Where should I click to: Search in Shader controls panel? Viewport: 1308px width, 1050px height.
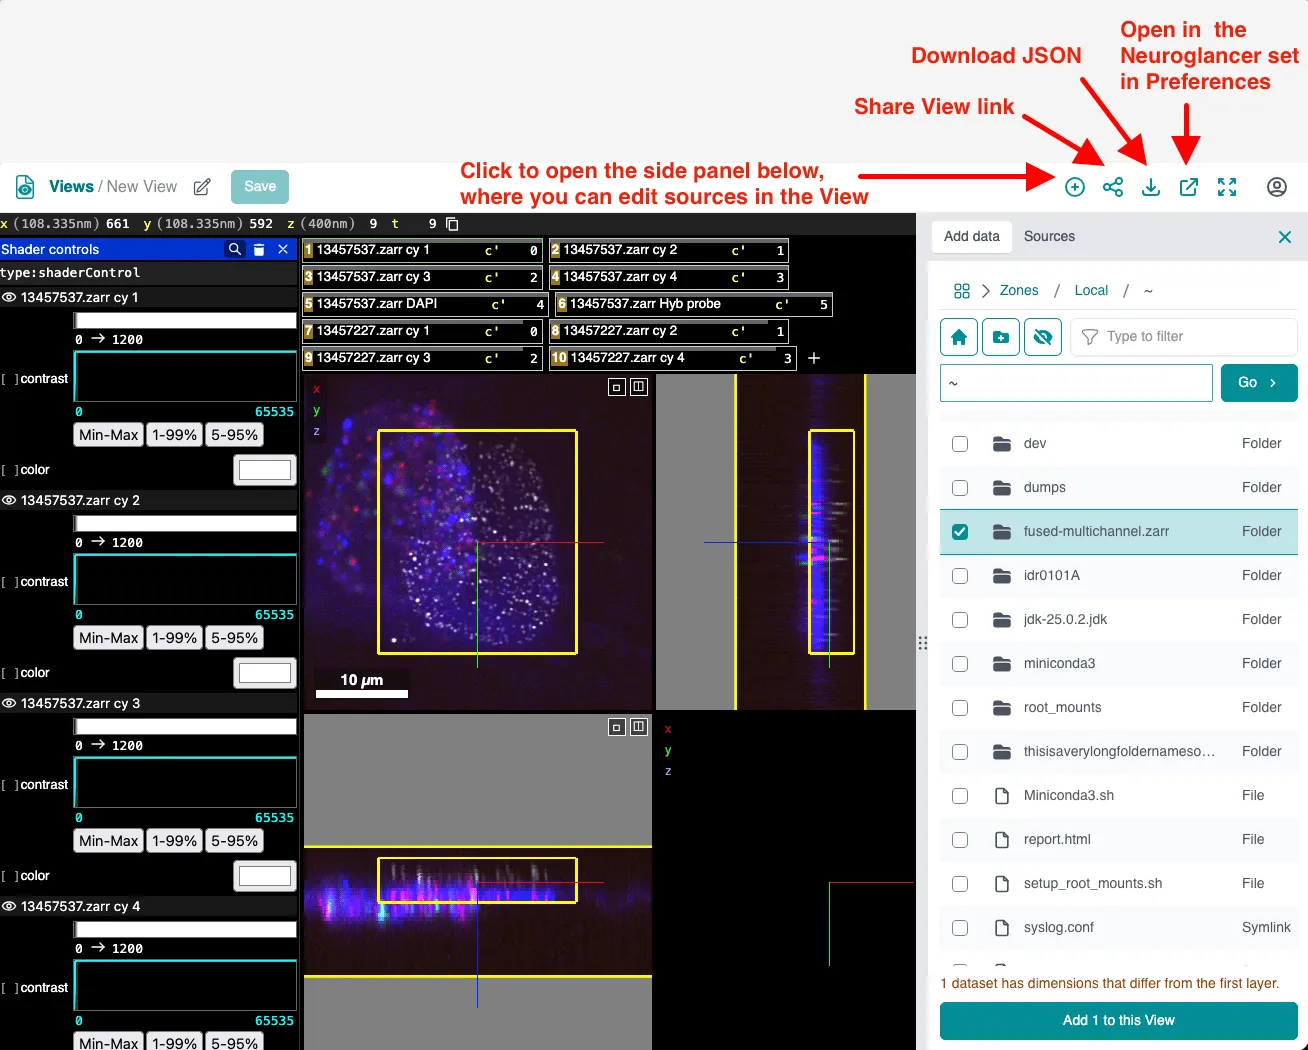pos(234,249)
